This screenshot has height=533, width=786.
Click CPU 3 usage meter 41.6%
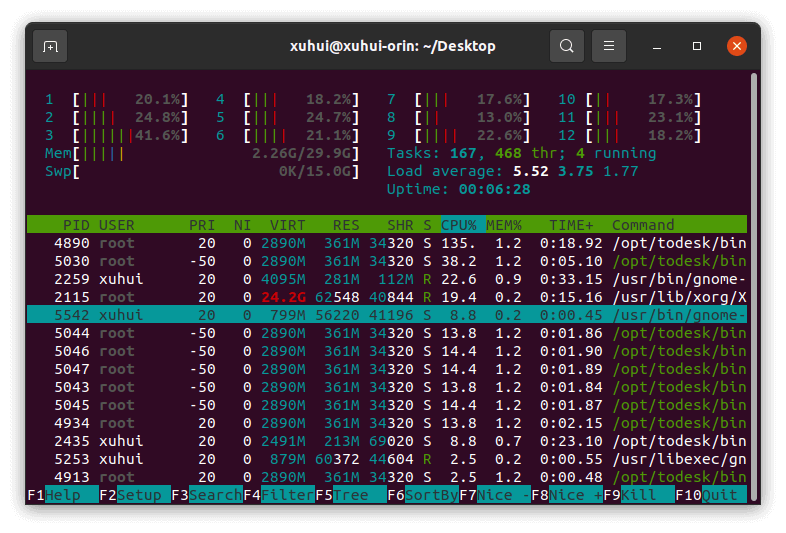coord(116,135)
